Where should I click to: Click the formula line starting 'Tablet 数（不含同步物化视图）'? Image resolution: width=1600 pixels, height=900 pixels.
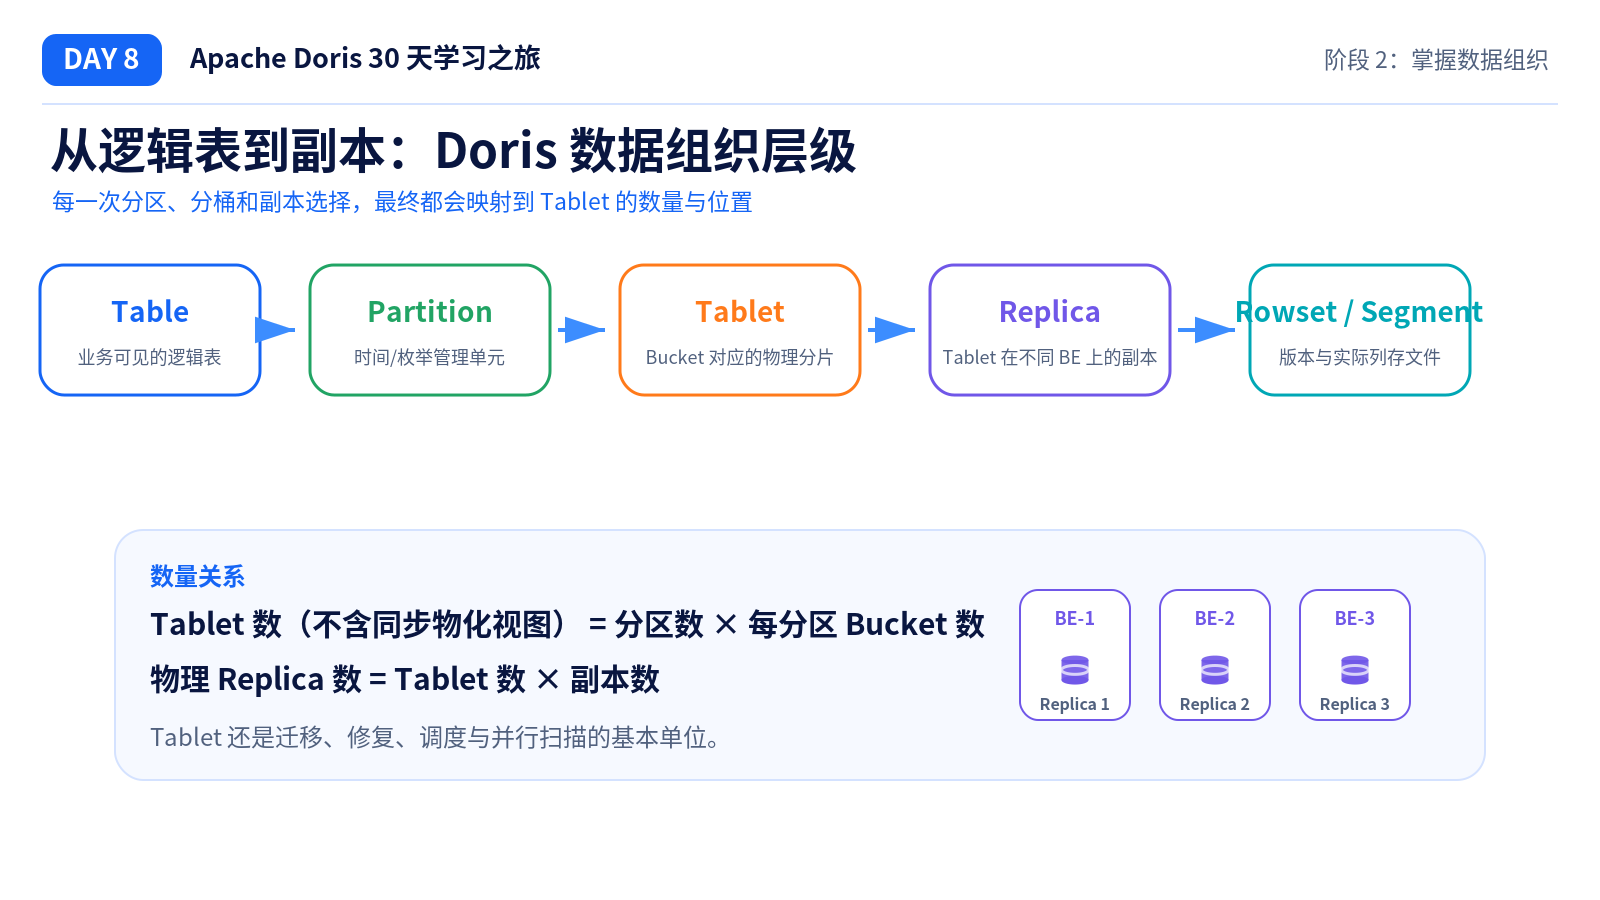(567, 625)
